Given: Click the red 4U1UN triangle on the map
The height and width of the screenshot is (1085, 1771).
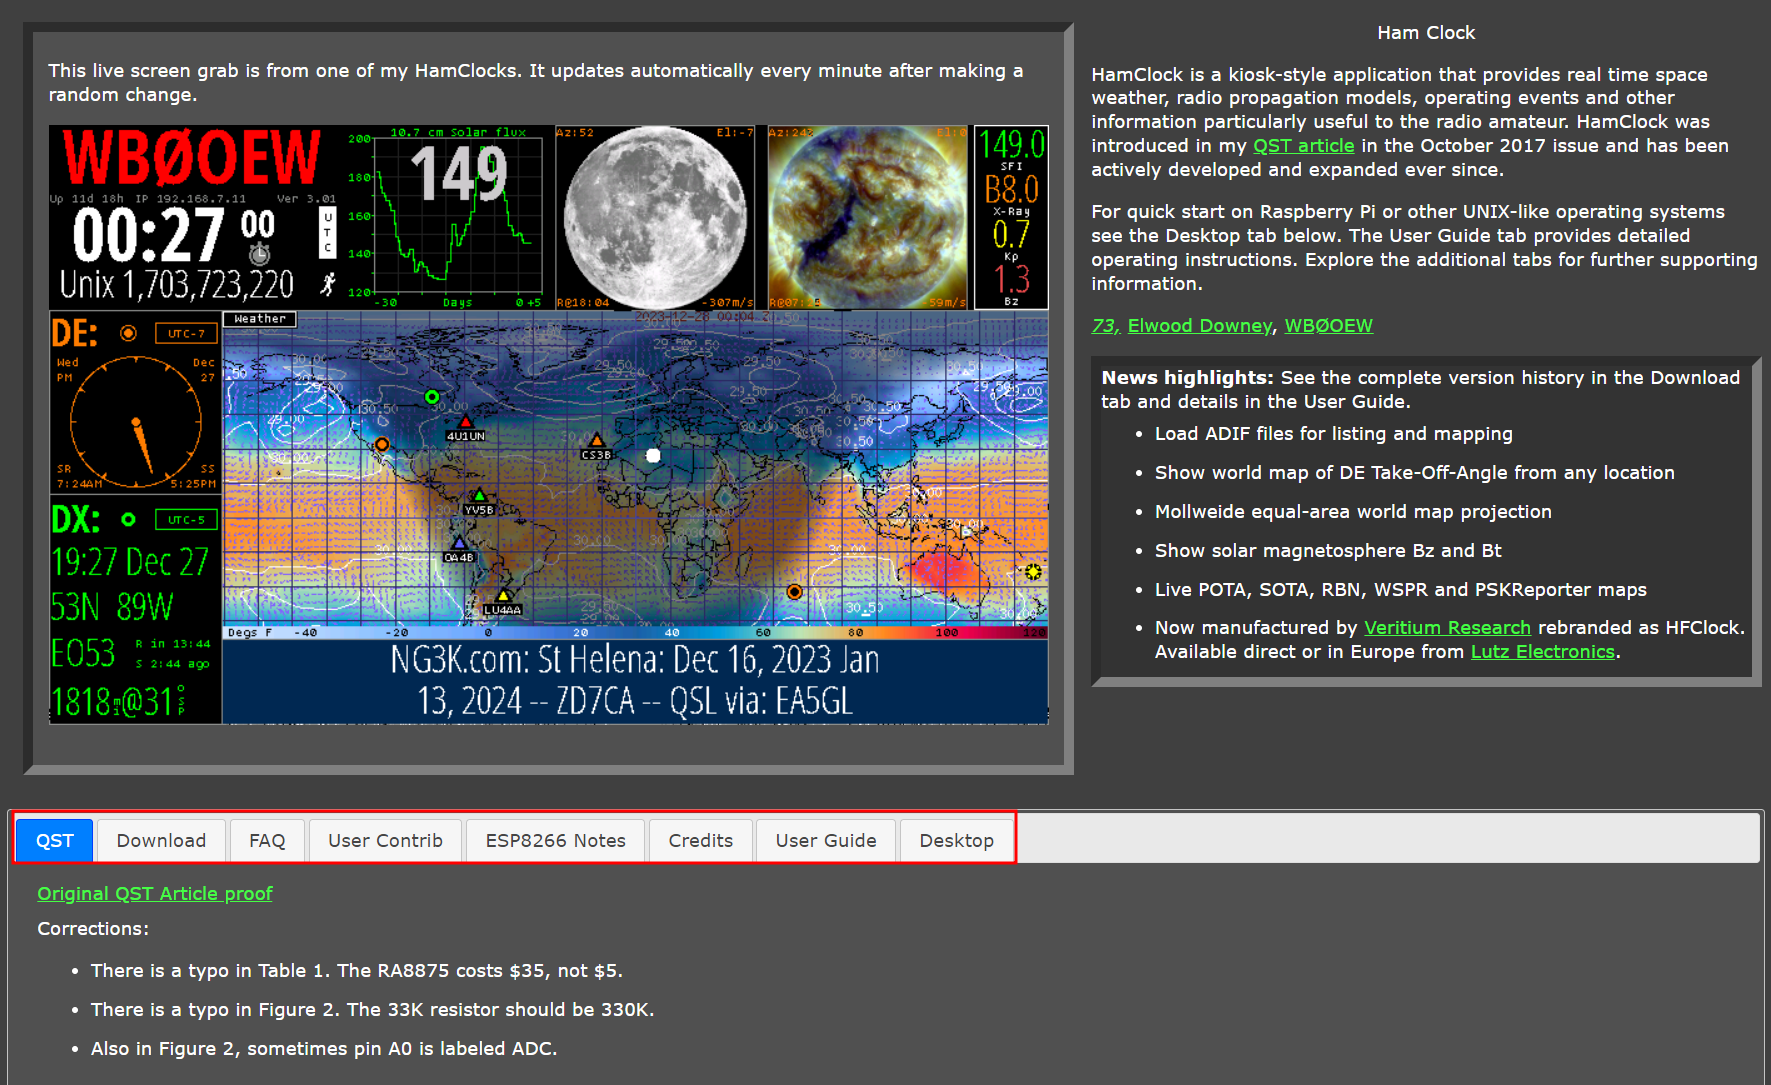Looking at the screenshot, I should coord(465,421).
